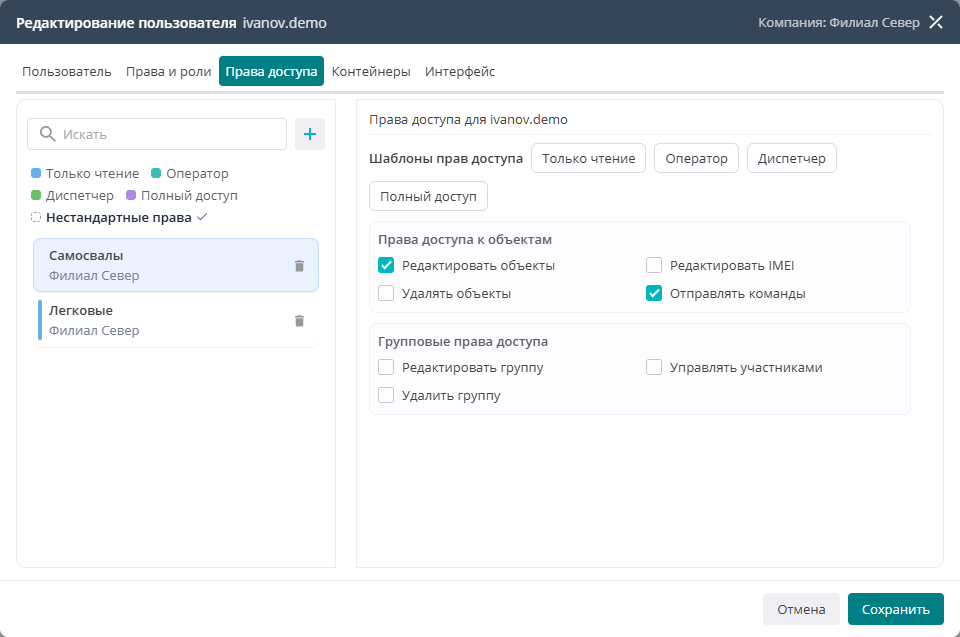Viewport: 960px width, 637px height.
Task: Click the green Диспетчер legend marker
Action: tap(36, 195)
